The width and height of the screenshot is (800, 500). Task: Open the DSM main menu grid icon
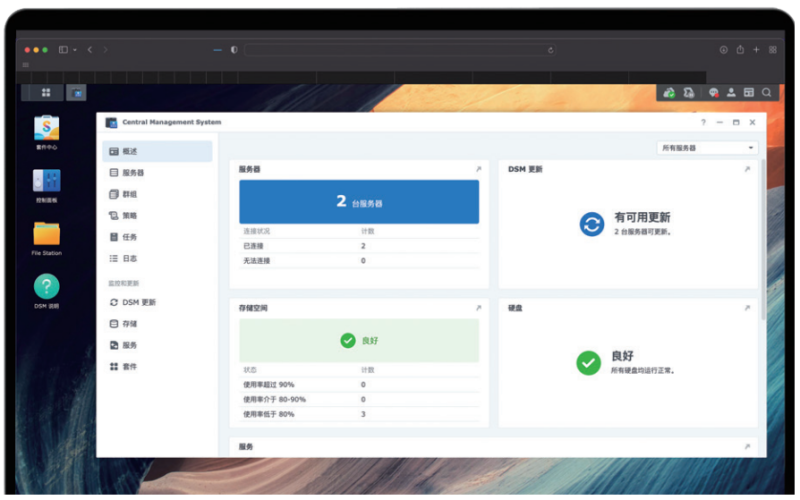46,92
